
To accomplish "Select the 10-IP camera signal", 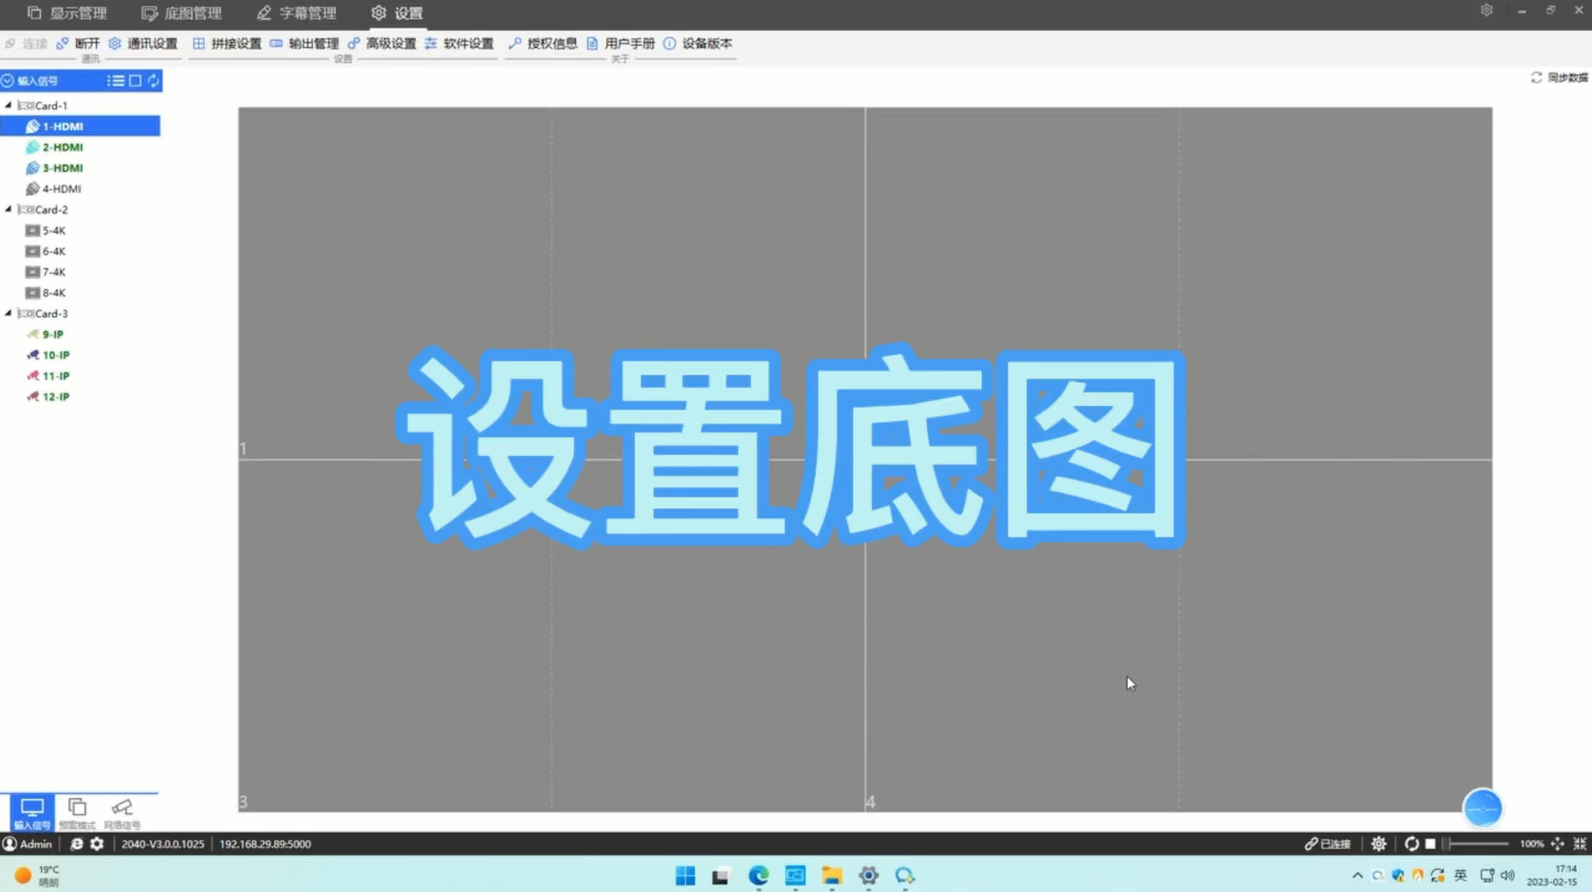I will (48, 355).
